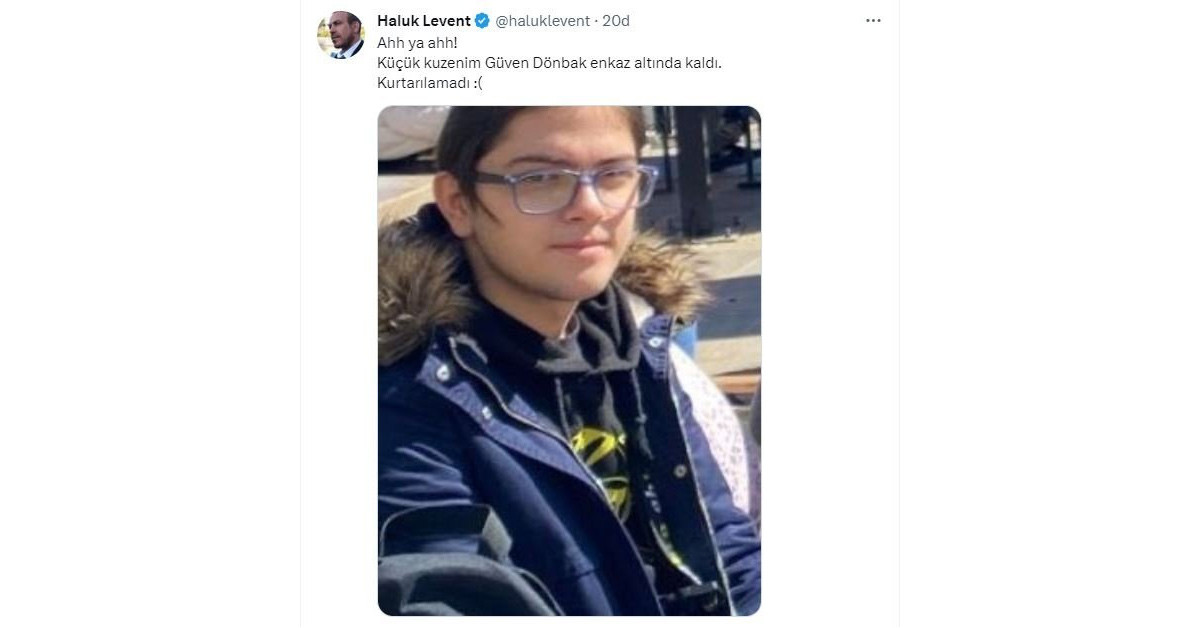The width and height of the screenshot is (1200, 628).
Task: Click the dot separator before the timestamp
Action: point(596,21)
